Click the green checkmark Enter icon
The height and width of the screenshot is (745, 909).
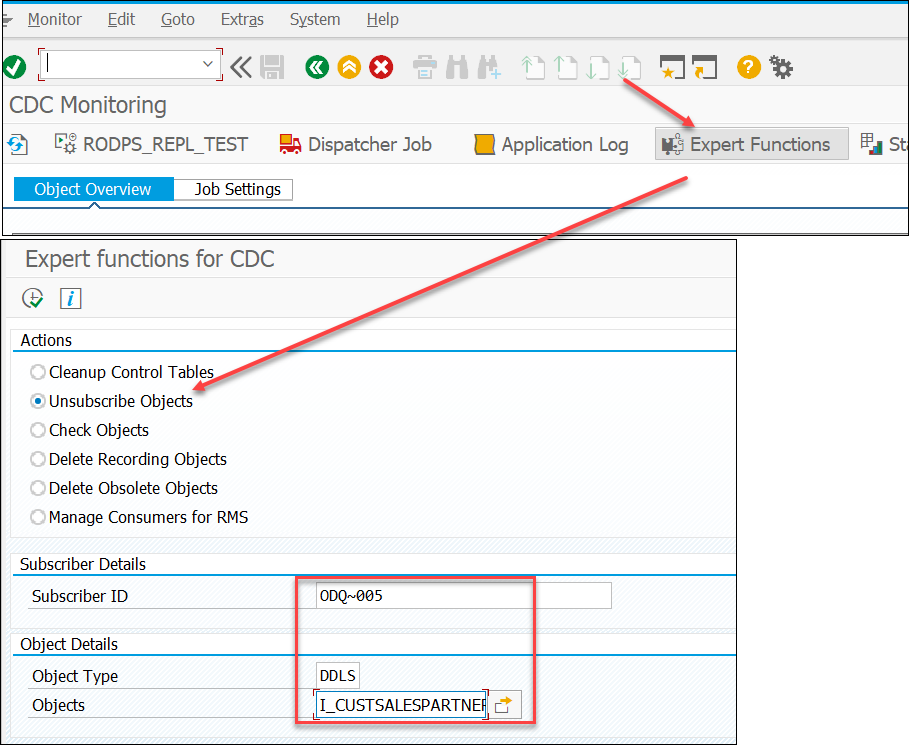coord(14,67)
